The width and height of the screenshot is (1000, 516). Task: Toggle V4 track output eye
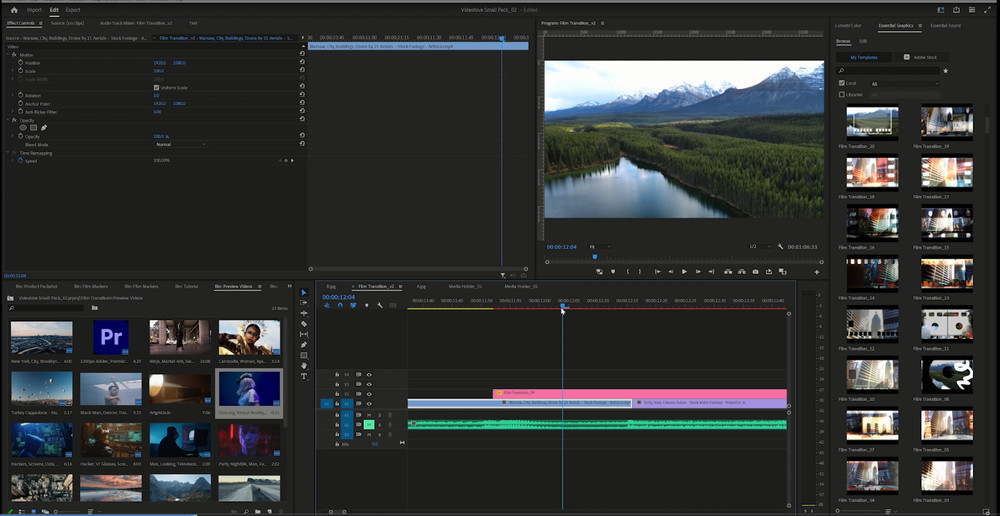369,374
